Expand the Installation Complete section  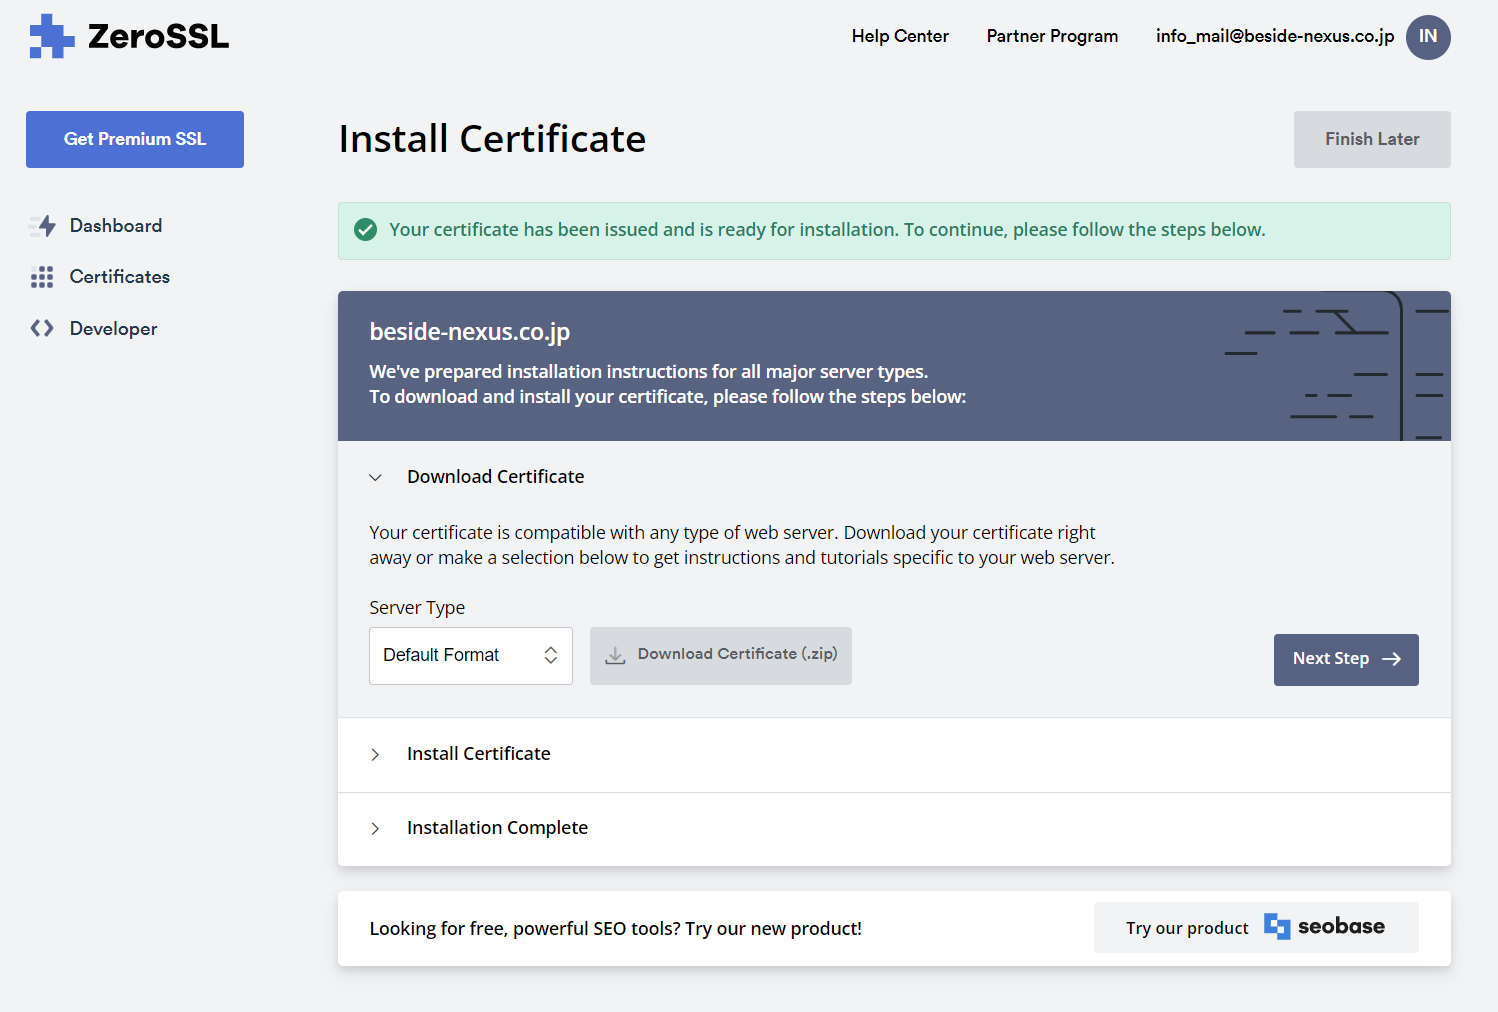[375, 829]
